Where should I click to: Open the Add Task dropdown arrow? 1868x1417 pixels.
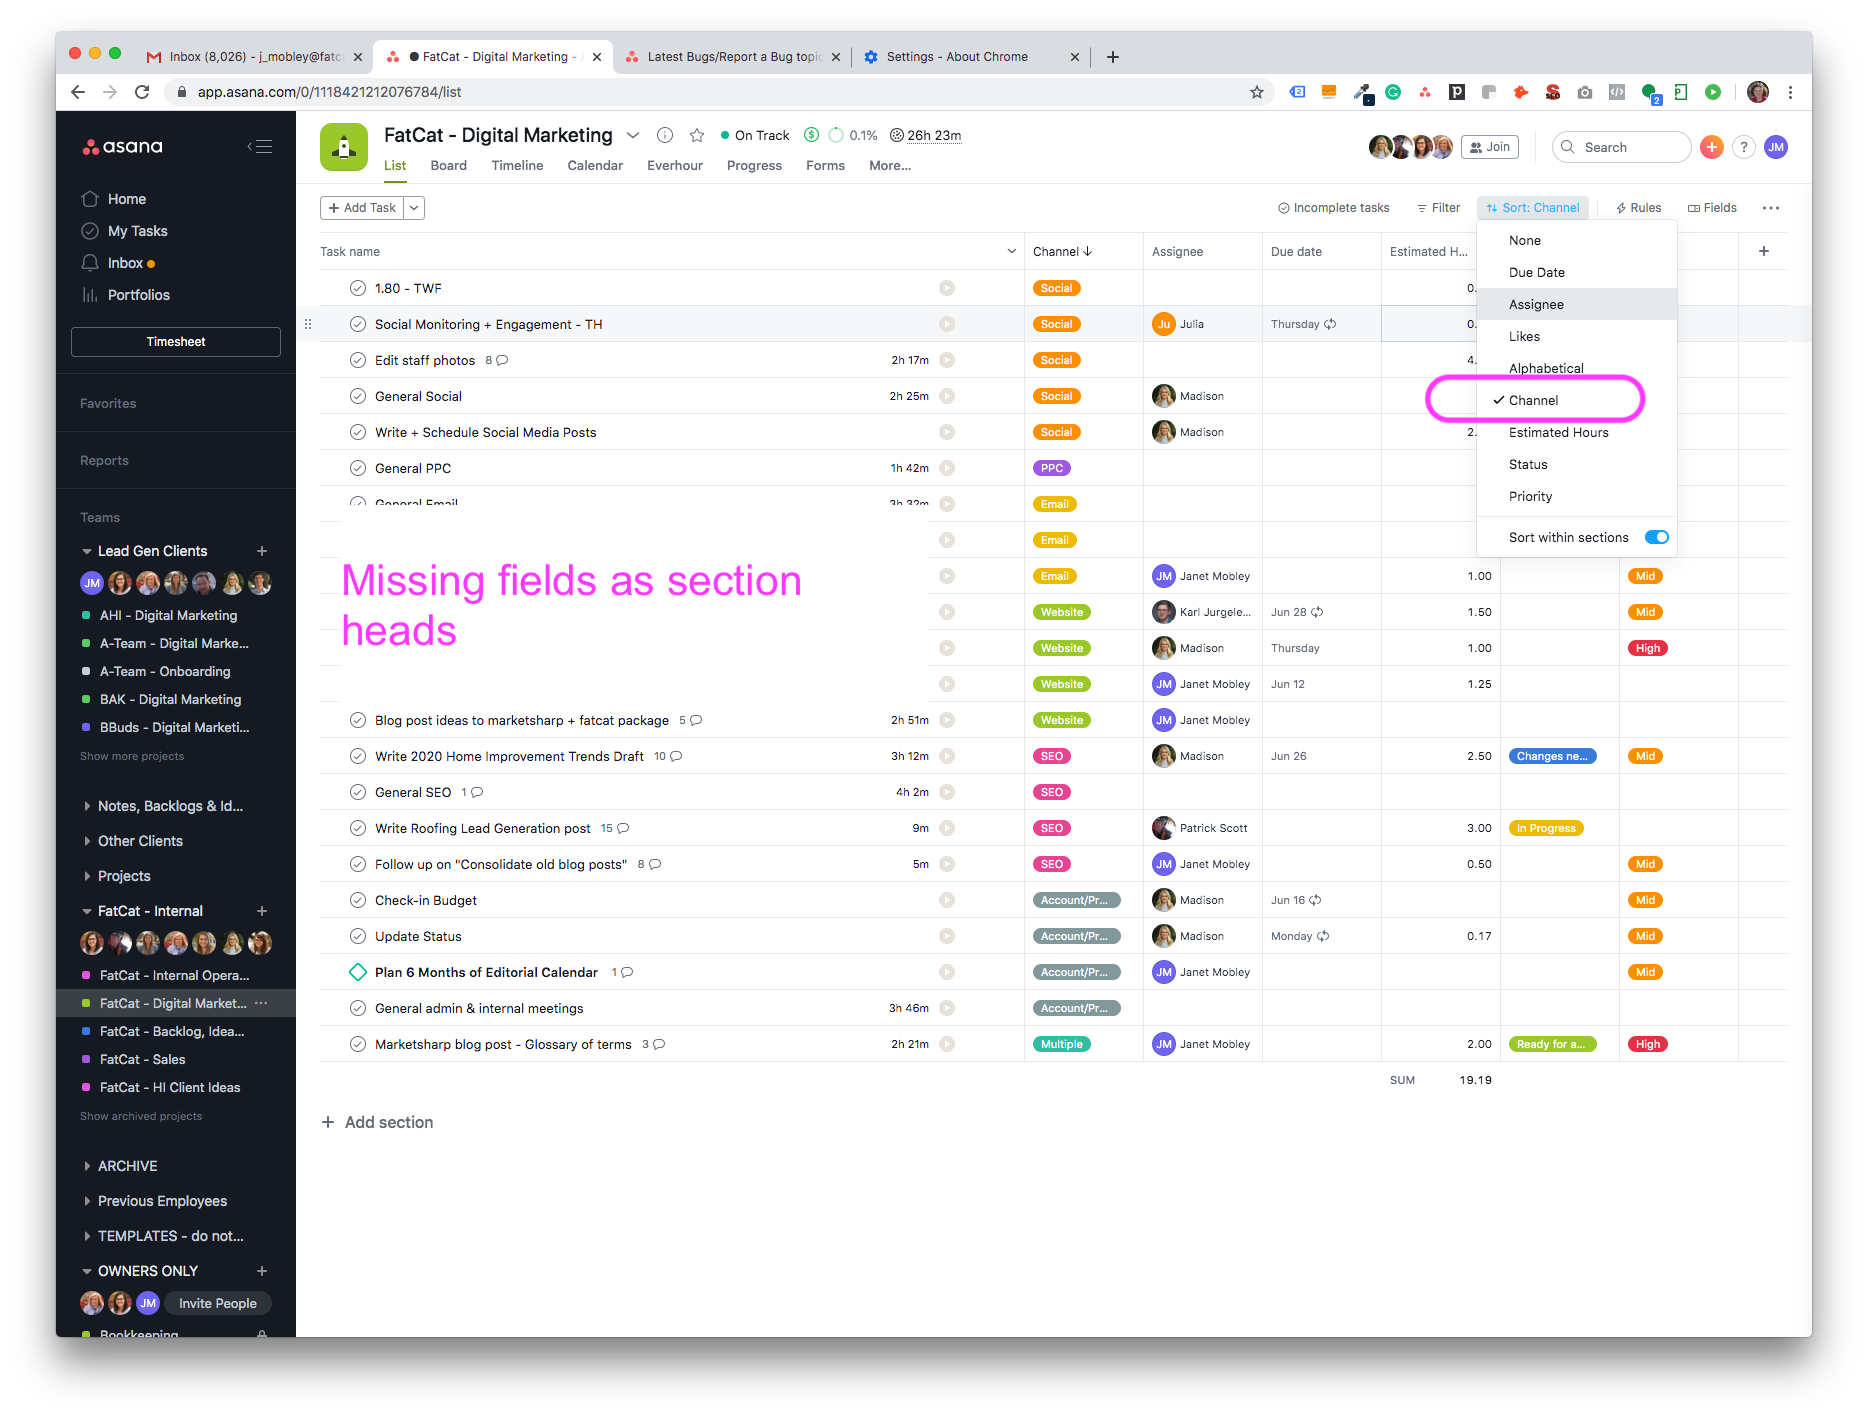click(x=414, y=207)
